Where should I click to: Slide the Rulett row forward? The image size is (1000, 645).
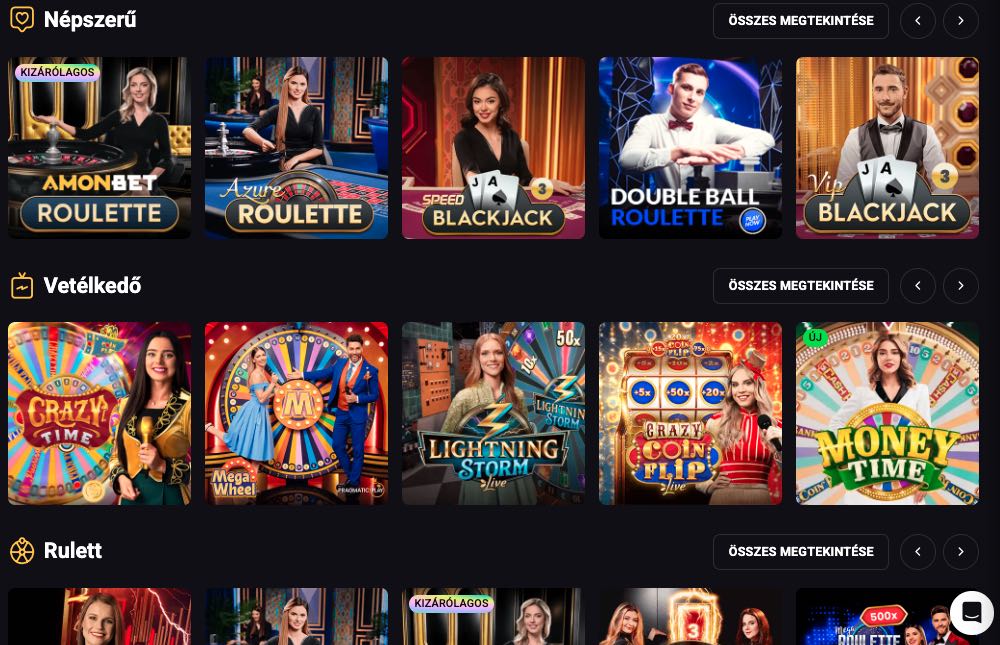960,551
